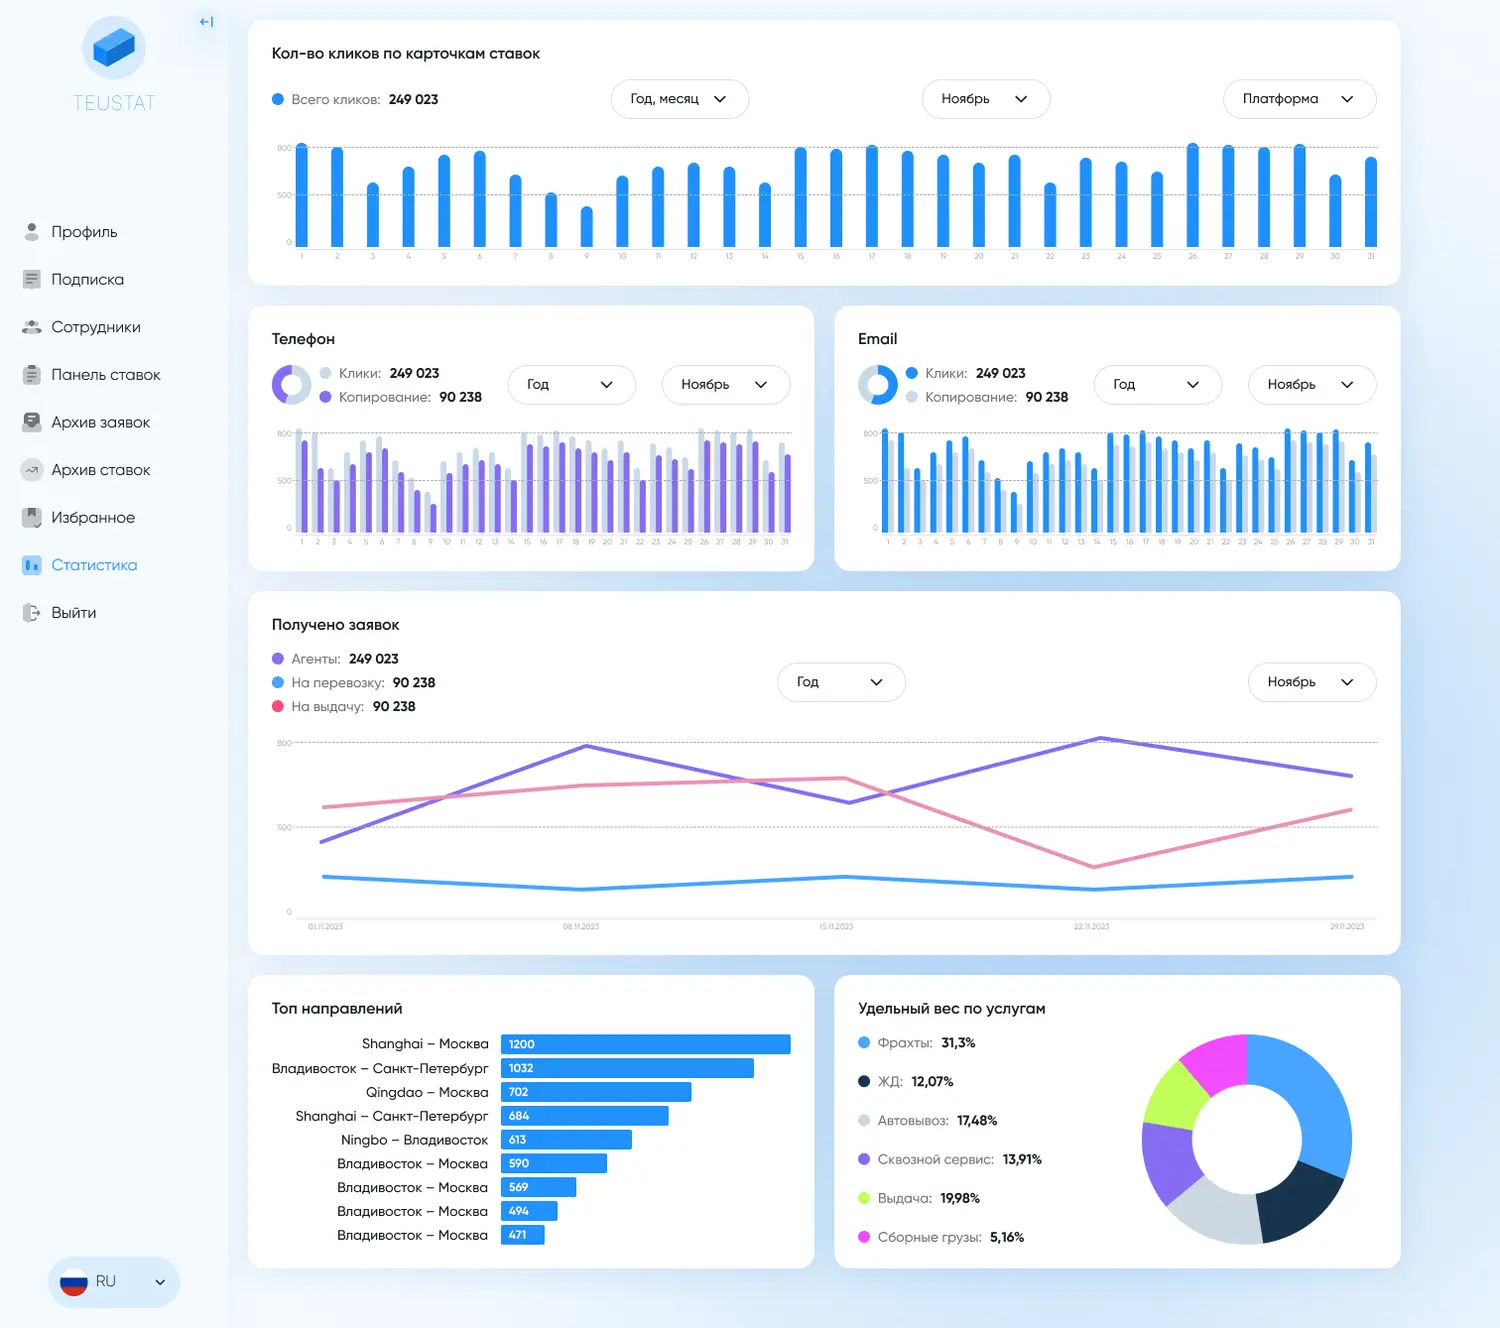This screenshot has height=1328, width=1500.
Task: Click the Получено заявок heading
Action: [x=336, y=625]
